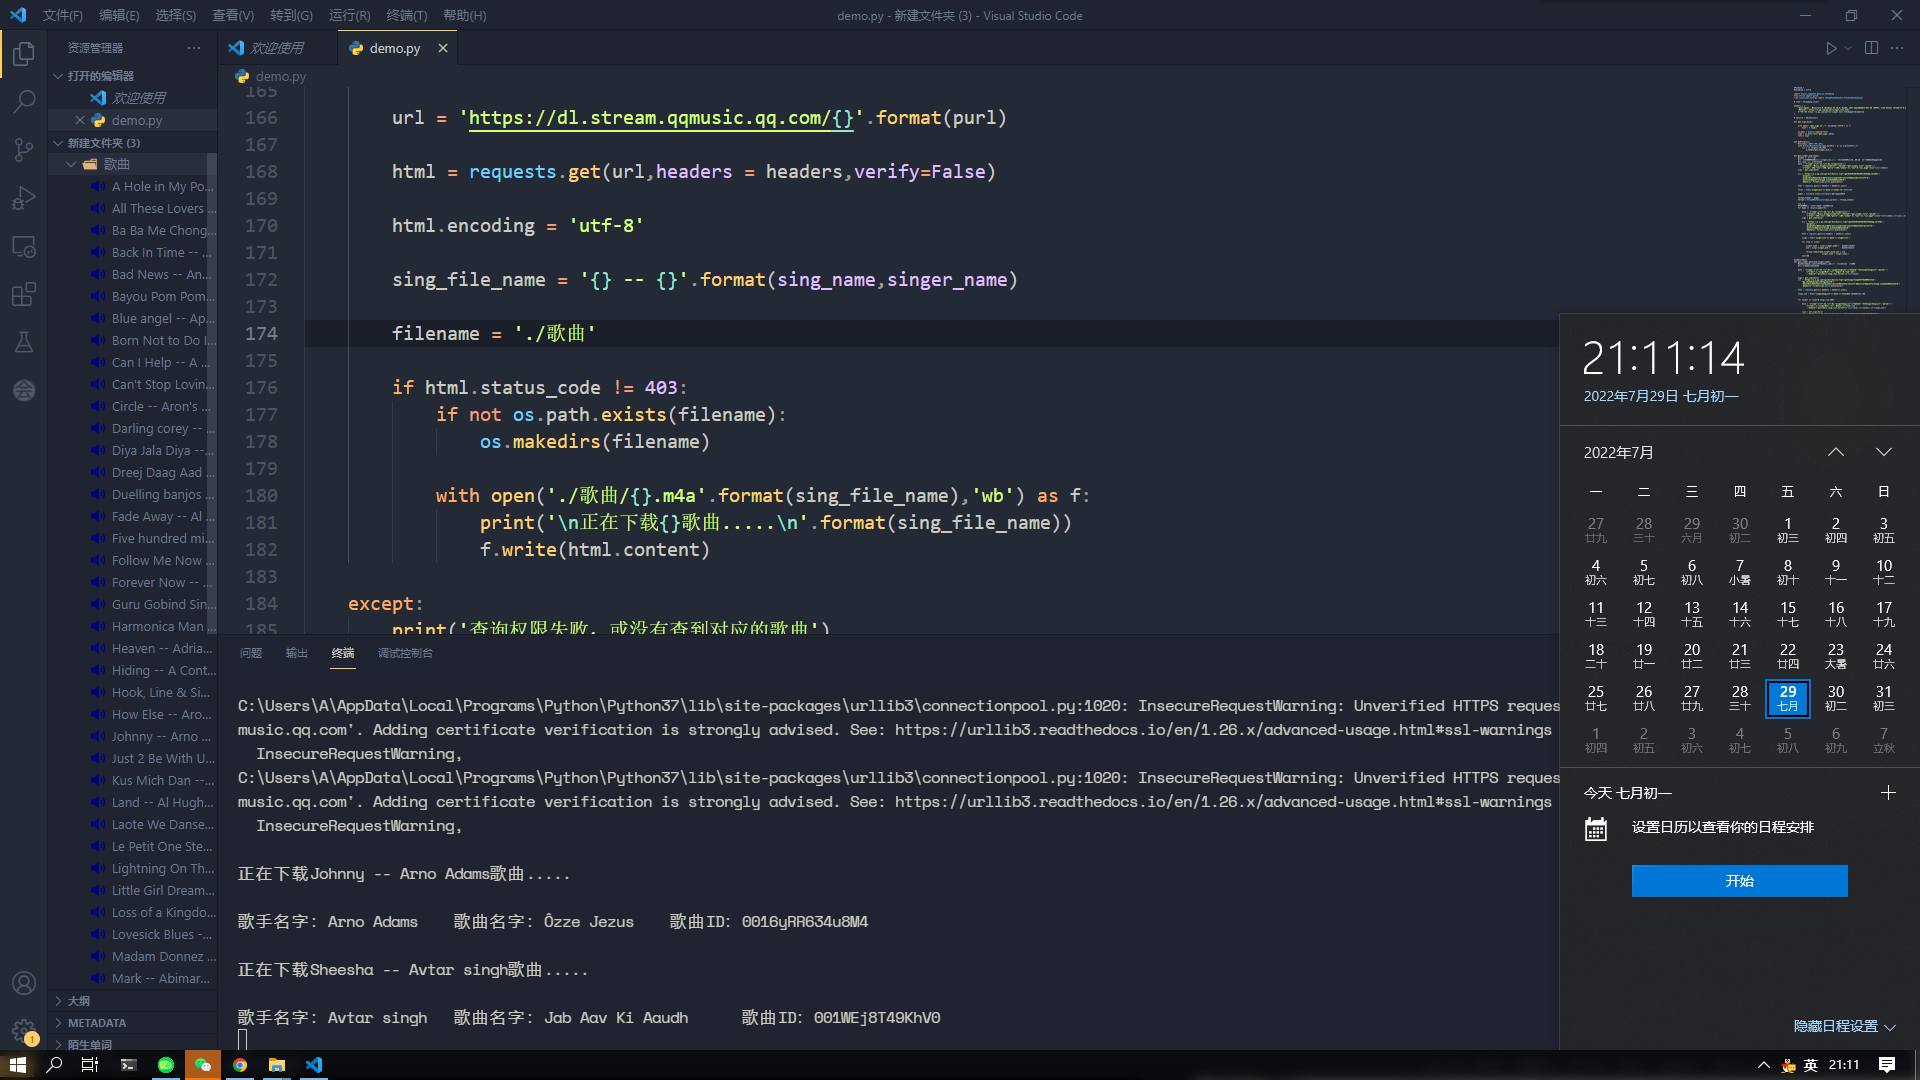The width and height of the screenshot is (1920, 1080).
Task: Open Source Control view icon
Action: (x=24, y=150)
